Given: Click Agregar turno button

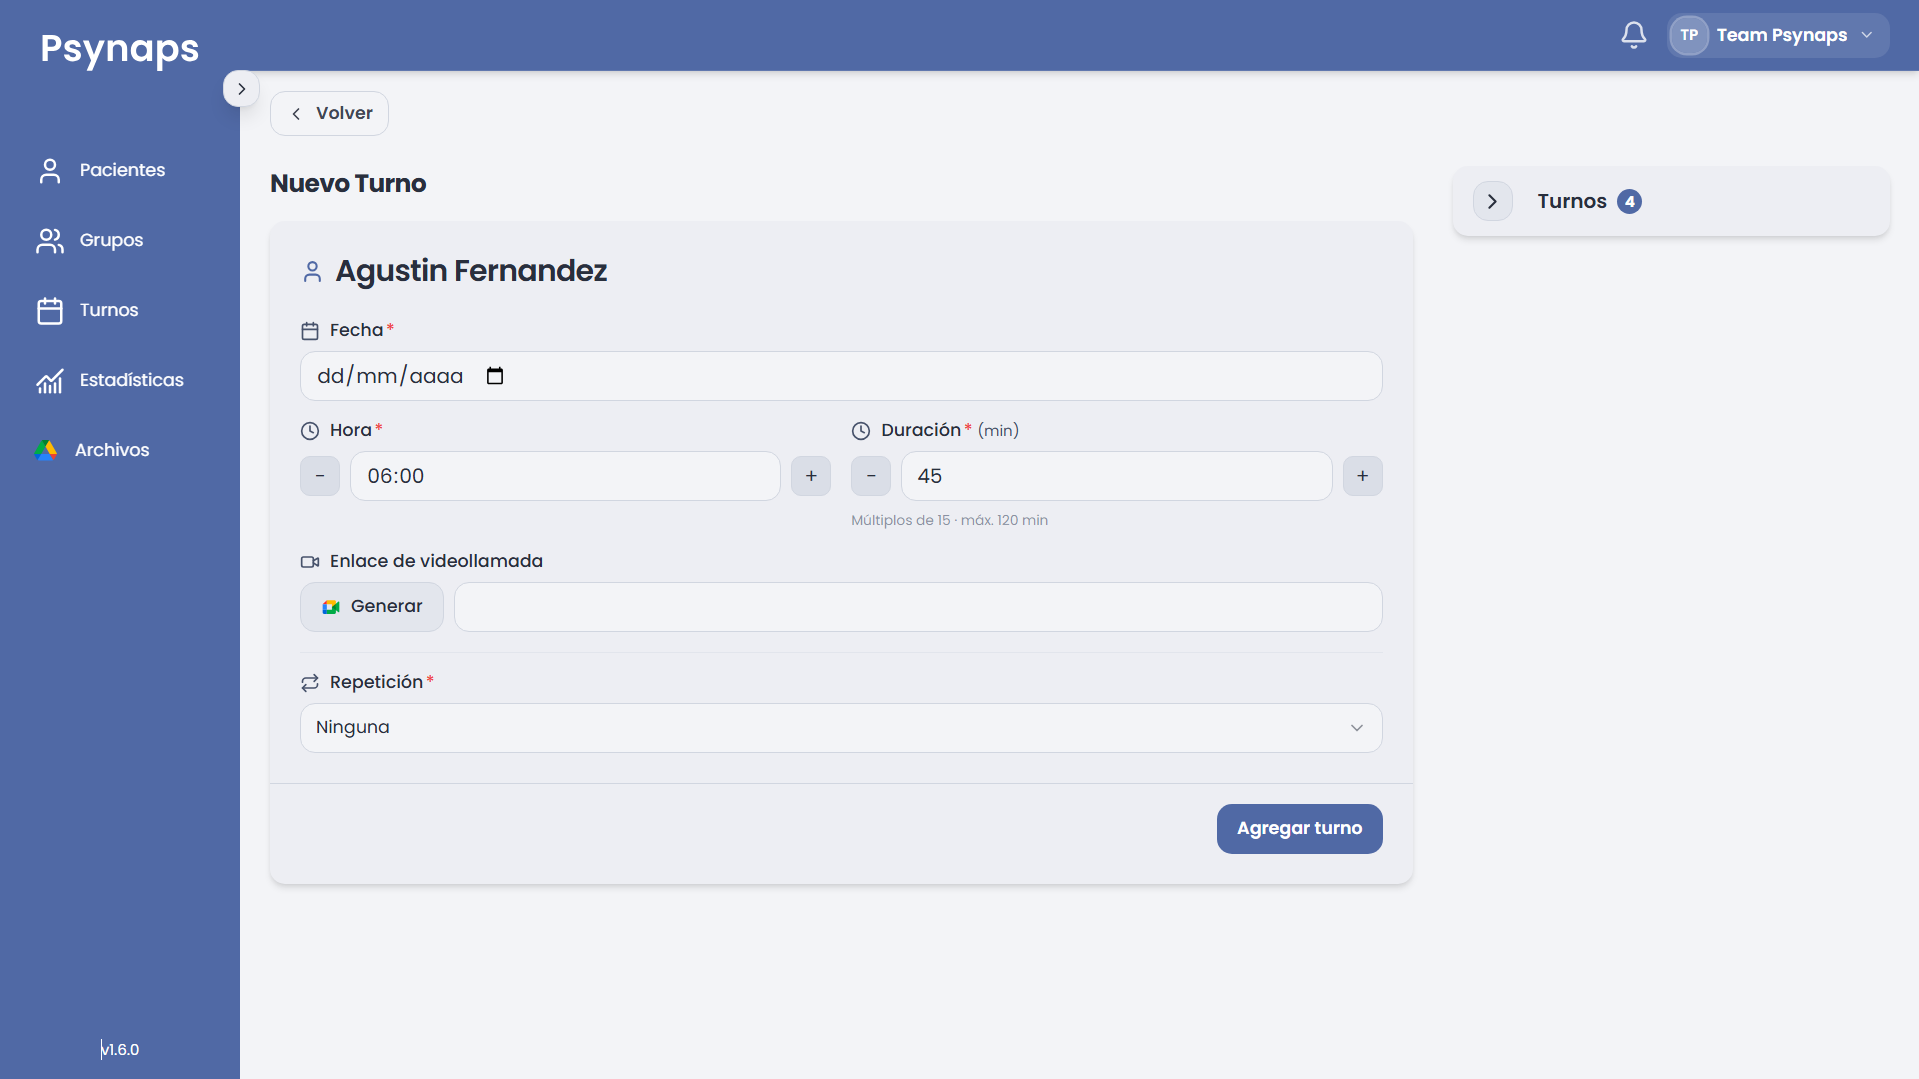Looking at the screenshot, I should tap(1299, 829).
